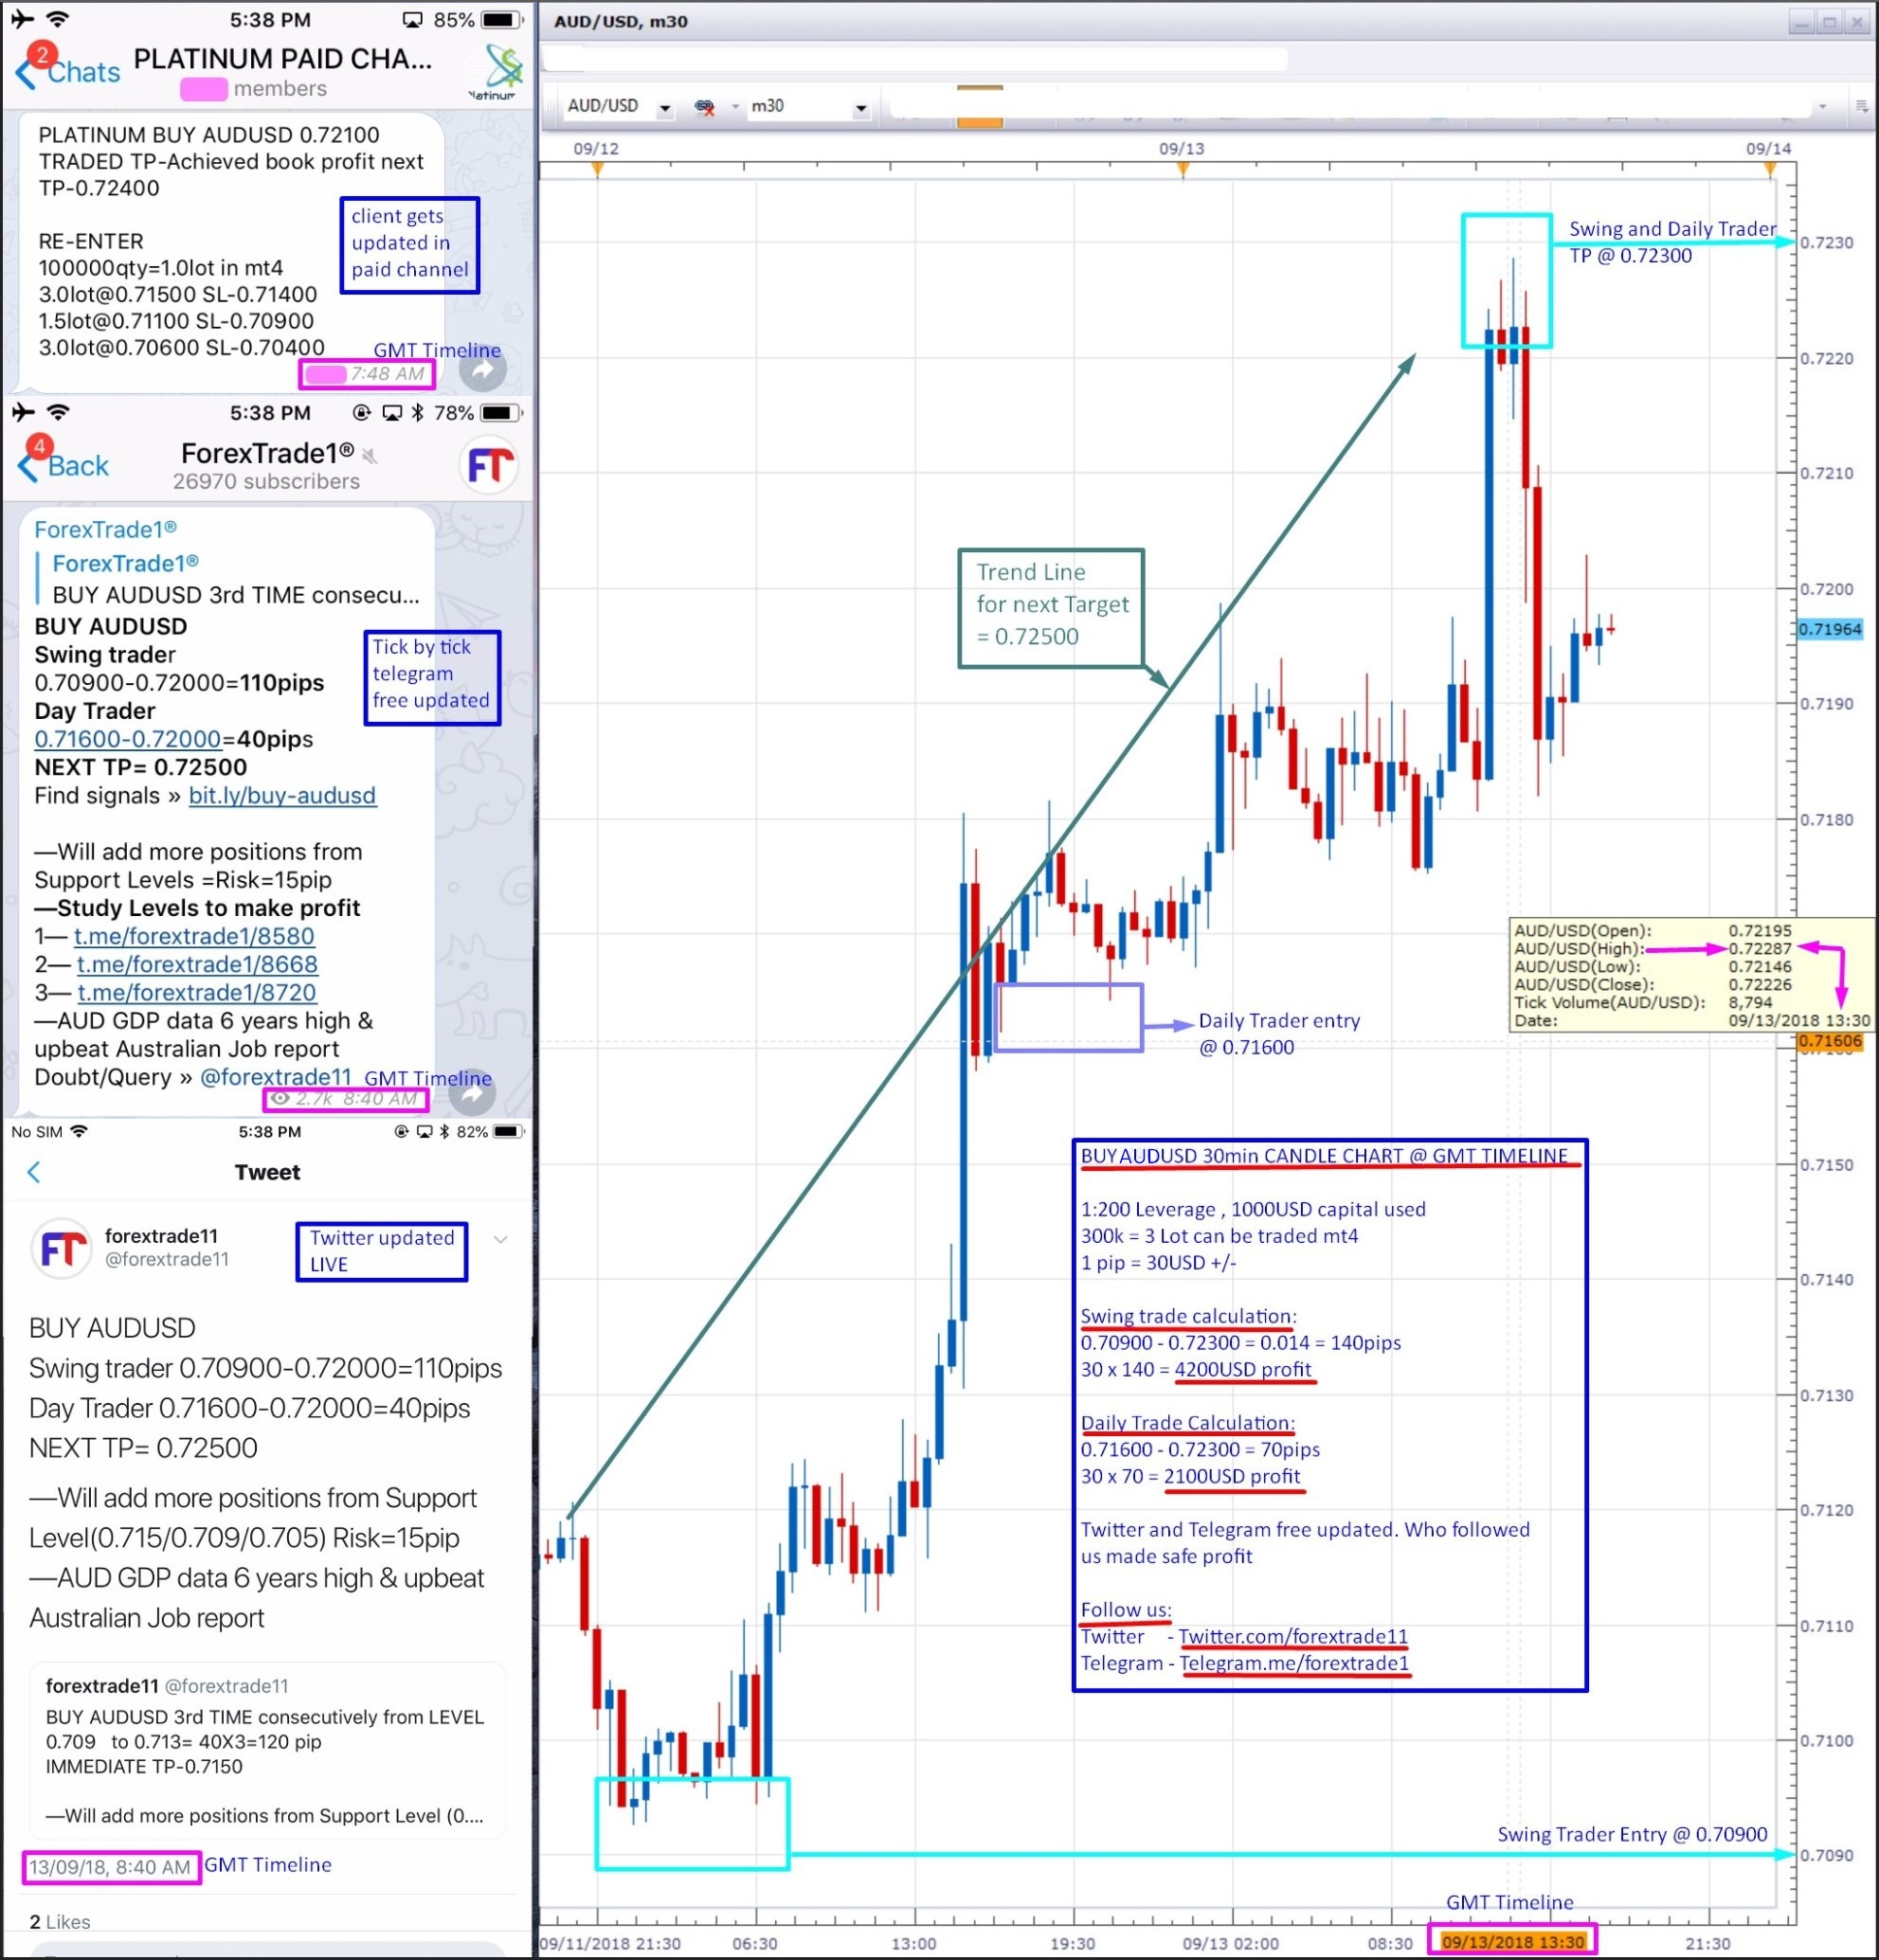Open the 0.71600-0.72000 link

click(x=128, y=739)
